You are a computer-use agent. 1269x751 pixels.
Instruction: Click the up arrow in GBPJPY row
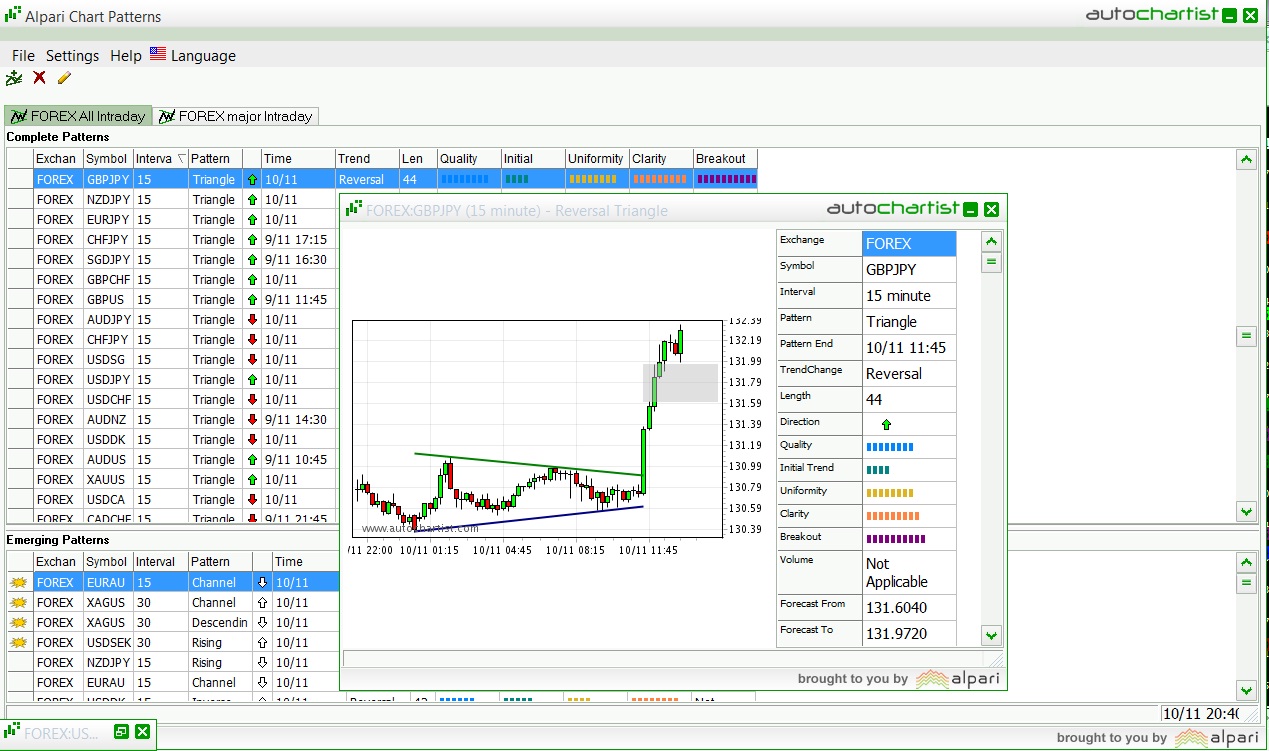252,180
